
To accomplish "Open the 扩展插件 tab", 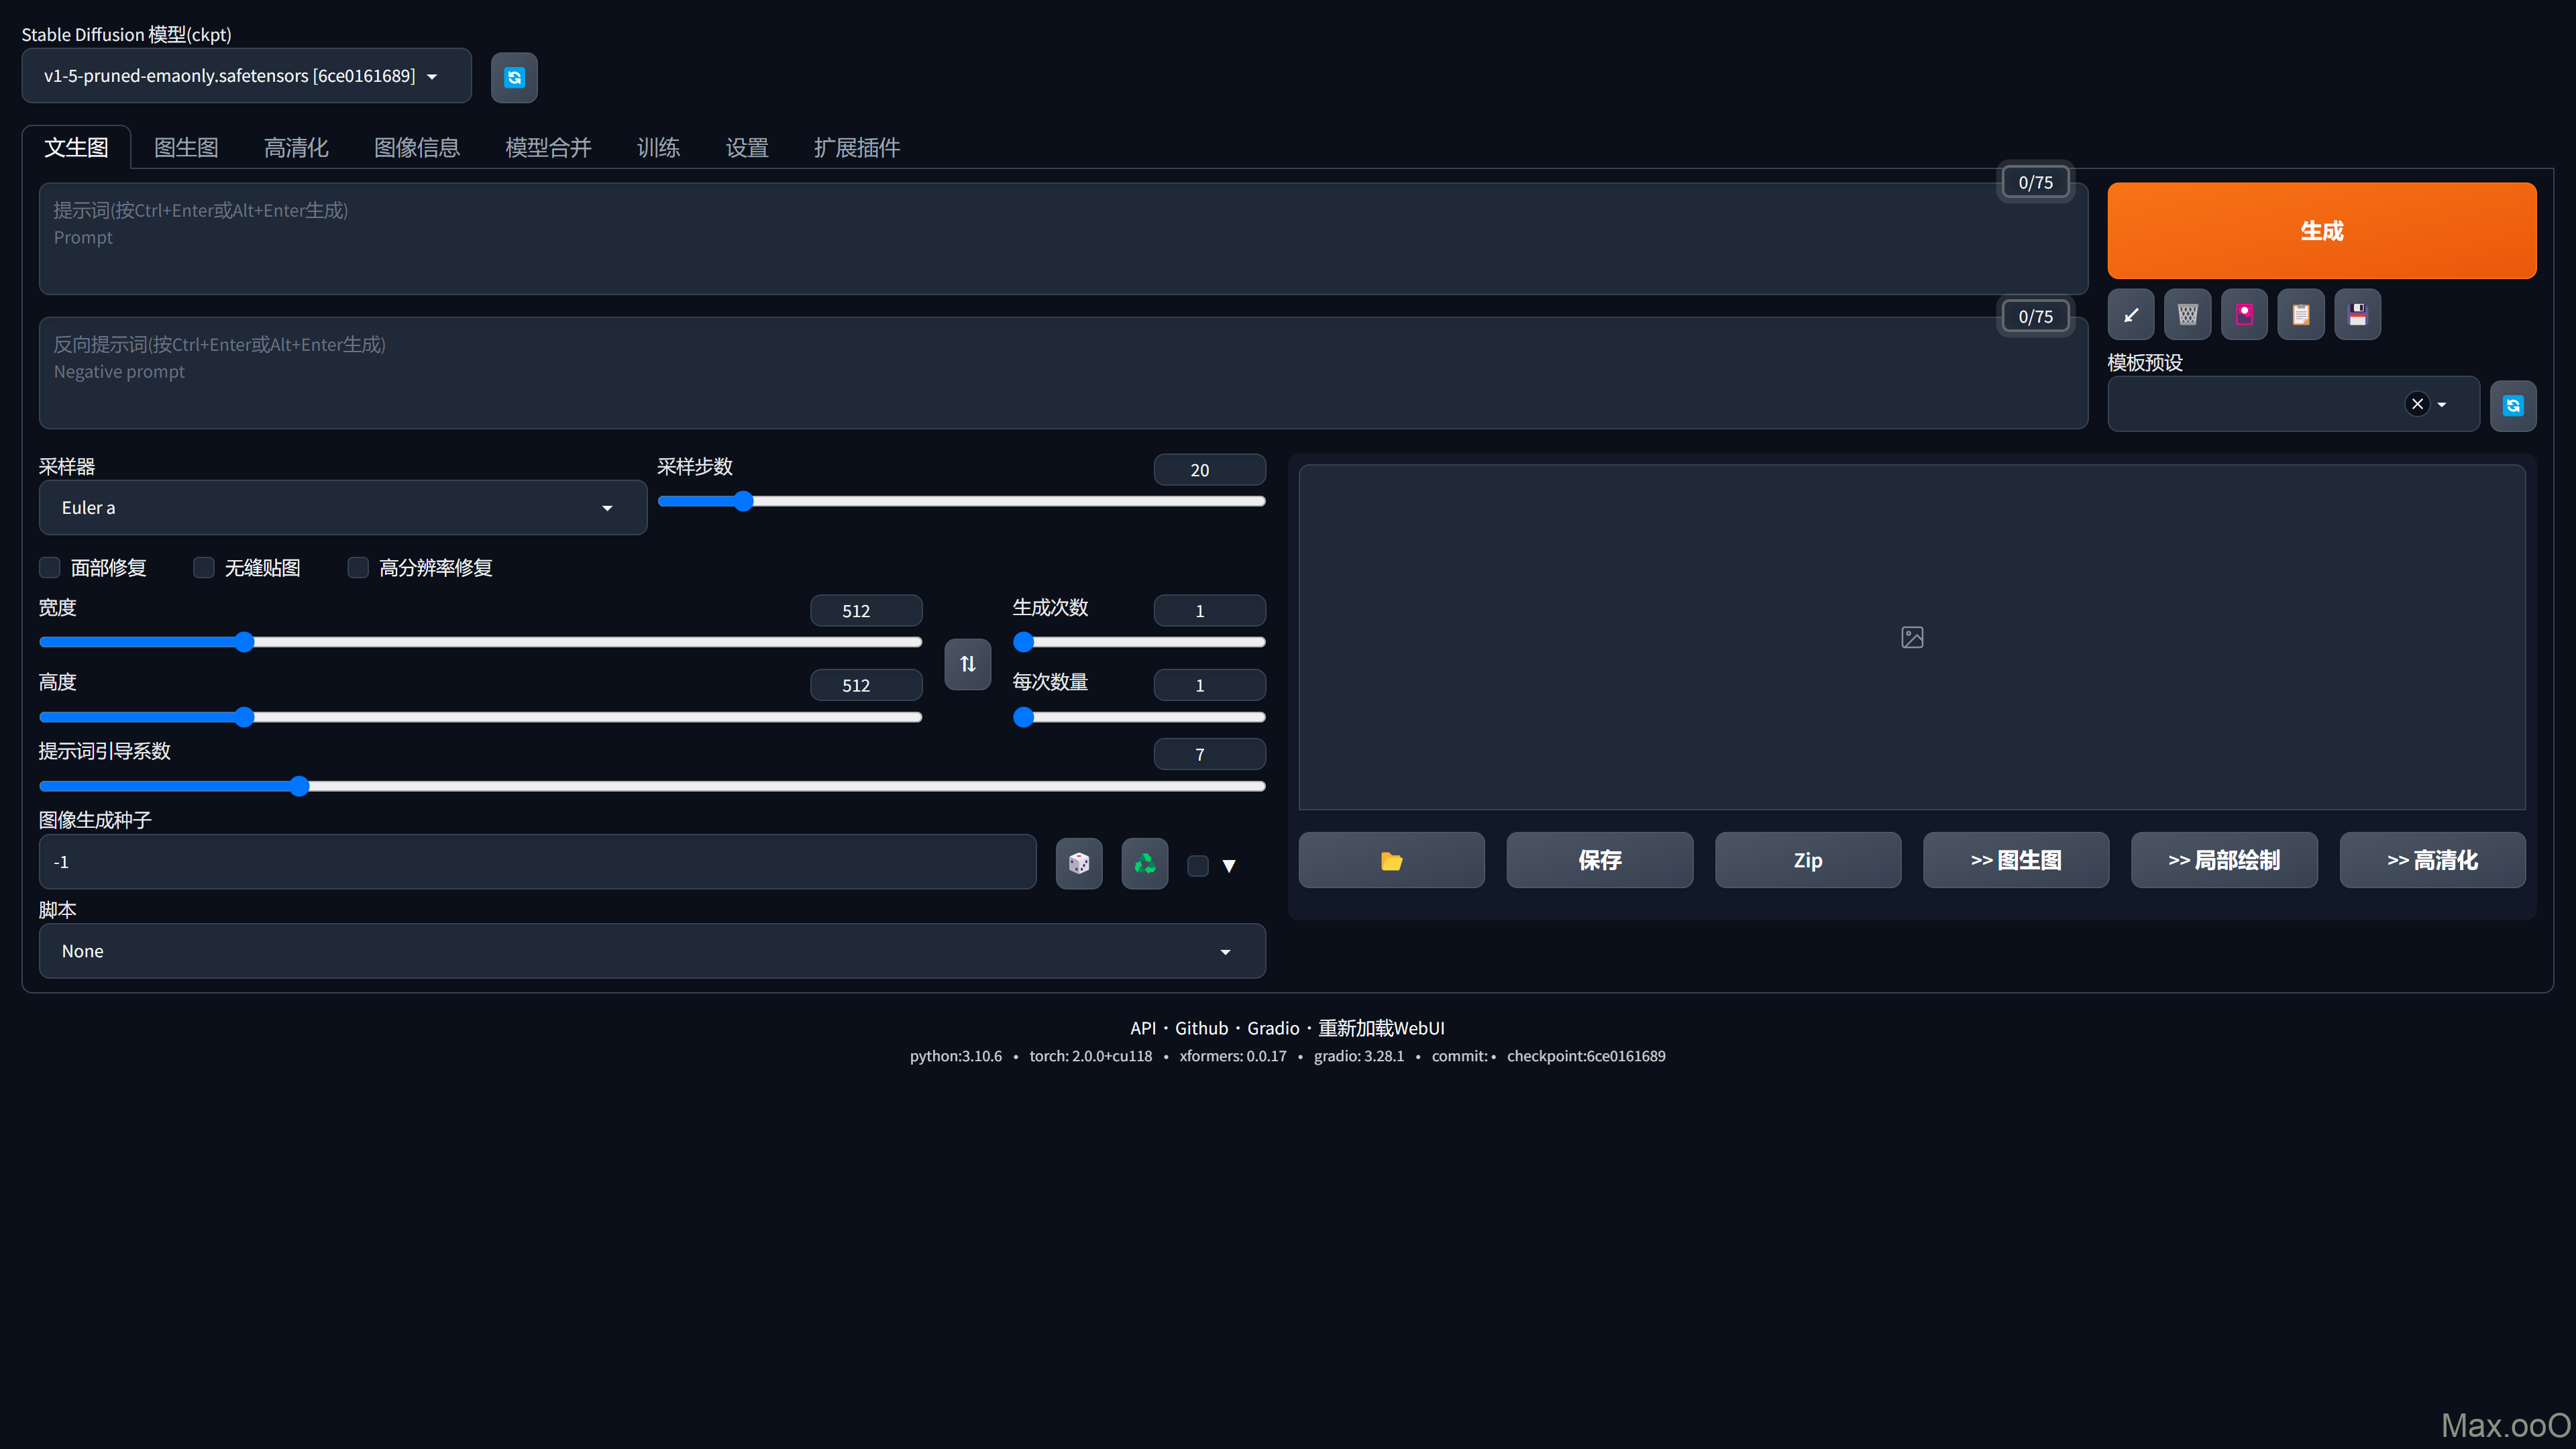I will pos(856,148).
